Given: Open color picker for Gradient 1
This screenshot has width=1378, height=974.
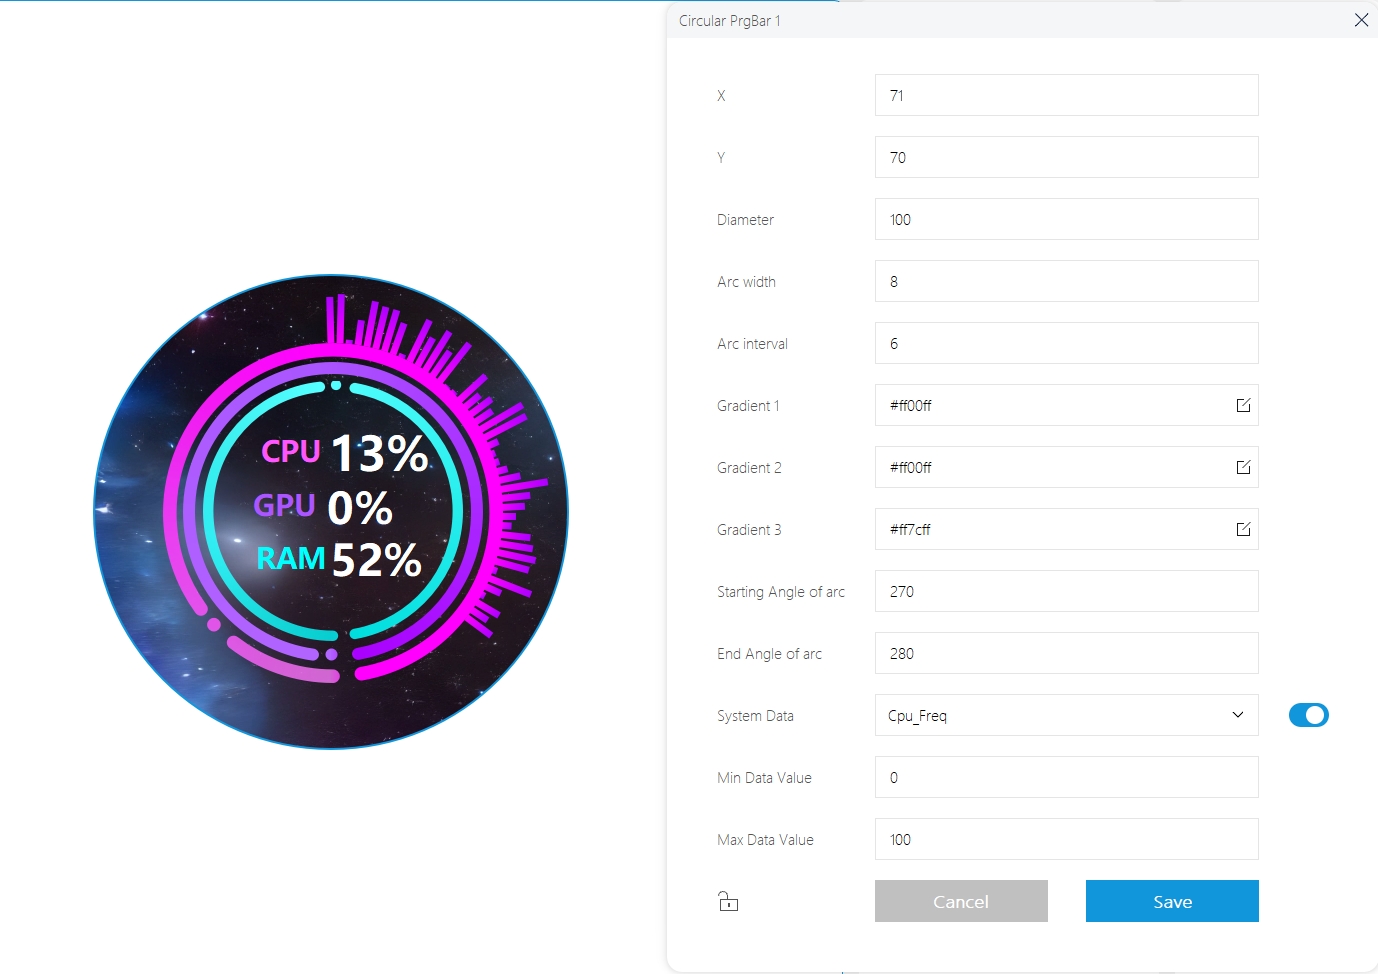Looking at the screenshot, I should point(1243,405).
